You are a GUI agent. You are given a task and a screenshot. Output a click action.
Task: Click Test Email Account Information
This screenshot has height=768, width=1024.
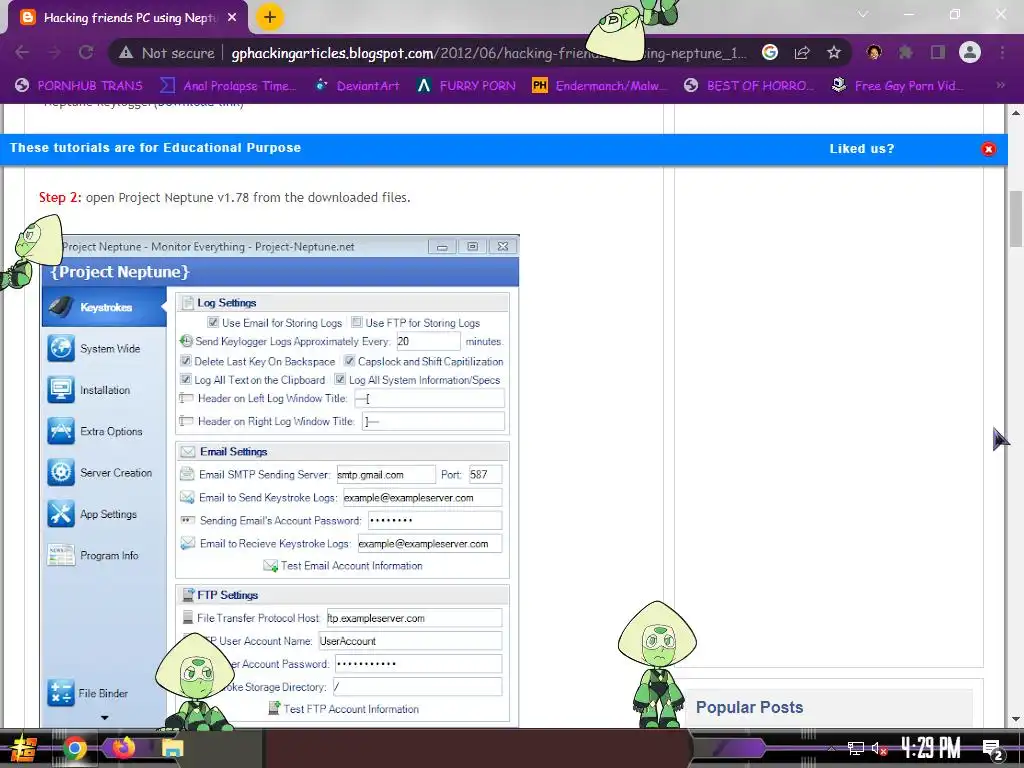(351, 566)
